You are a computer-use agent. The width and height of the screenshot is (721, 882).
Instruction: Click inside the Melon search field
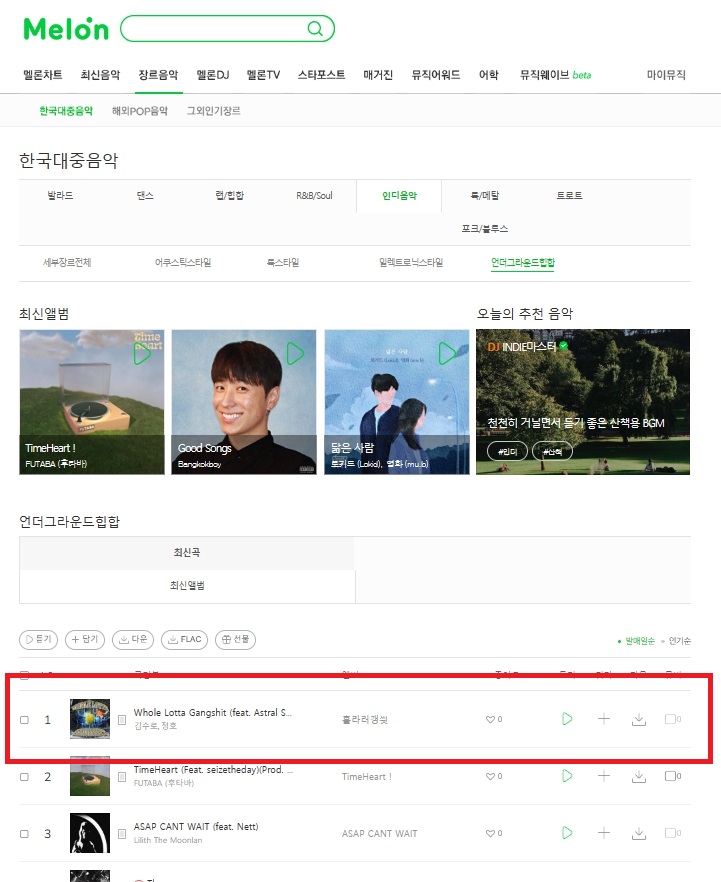(x=214, y=29)
